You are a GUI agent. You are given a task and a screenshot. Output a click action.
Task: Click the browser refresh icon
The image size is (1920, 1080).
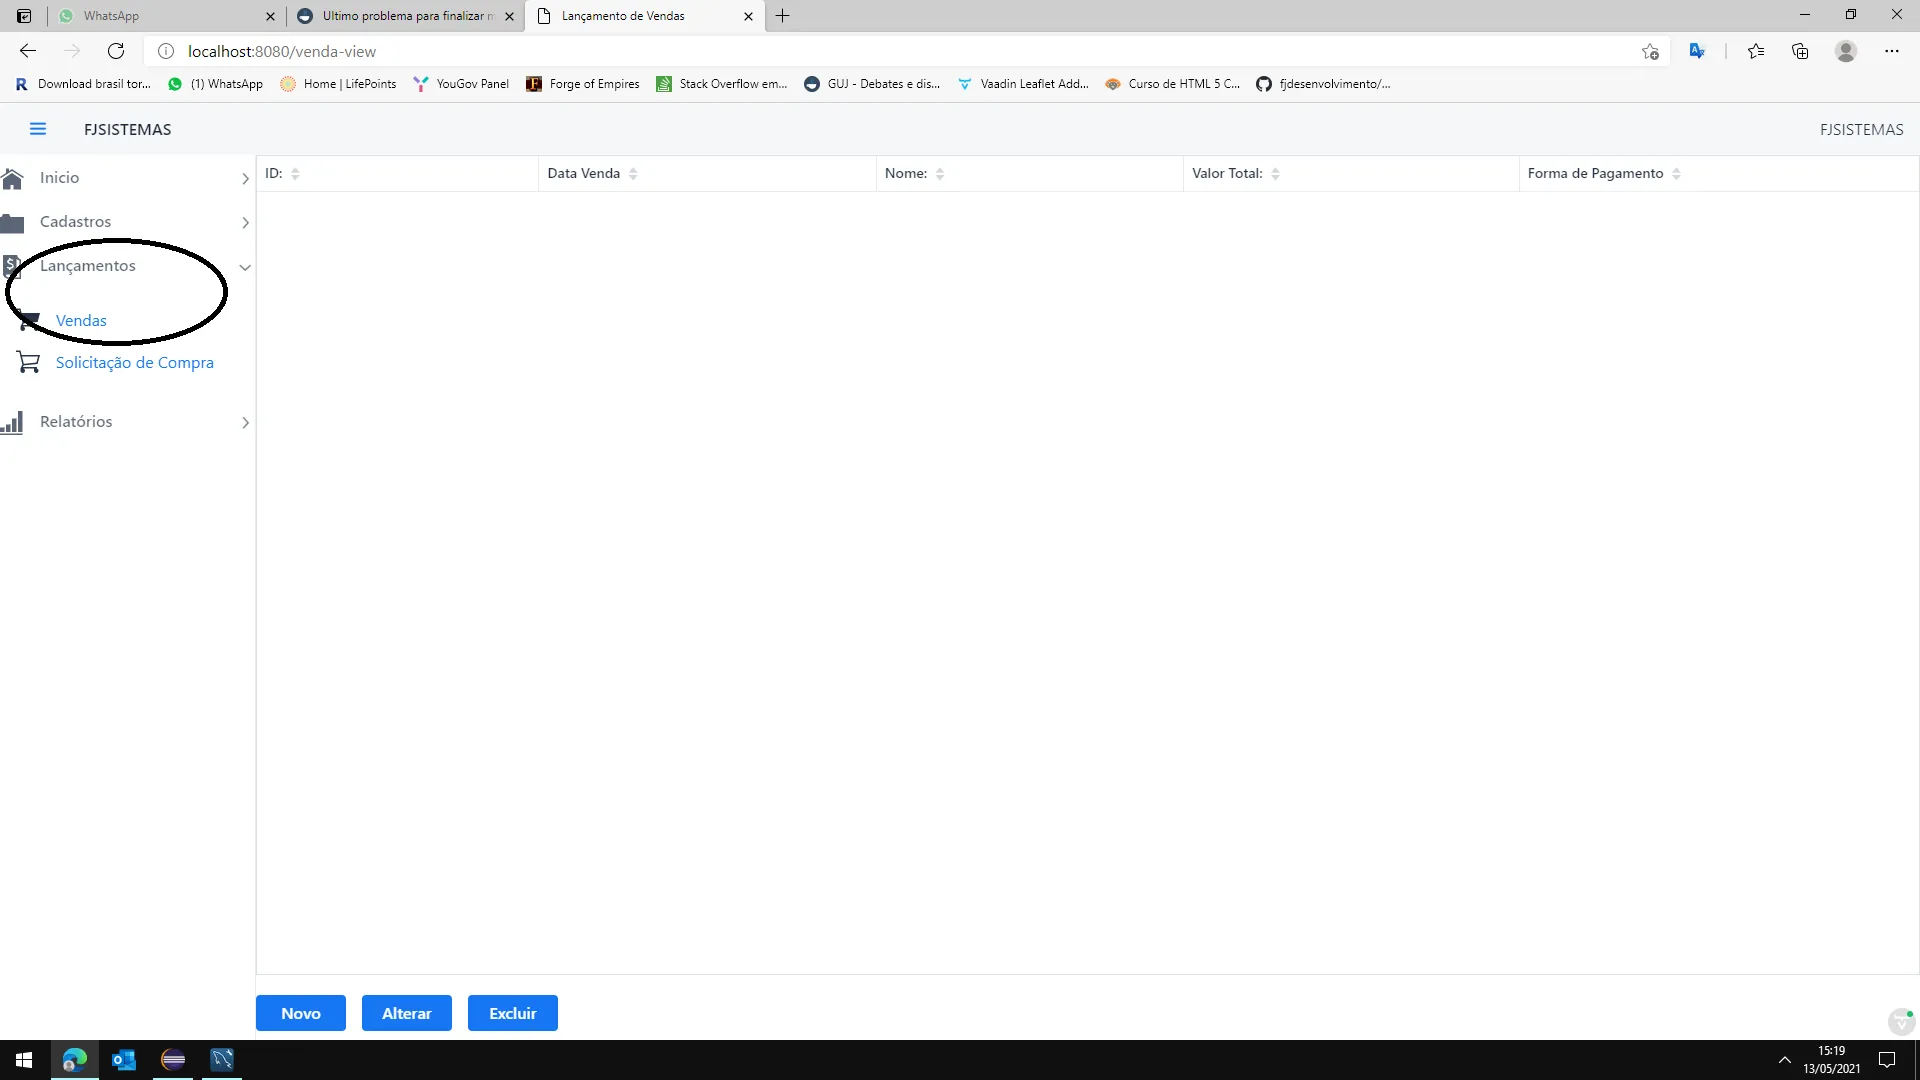(116, 51)
